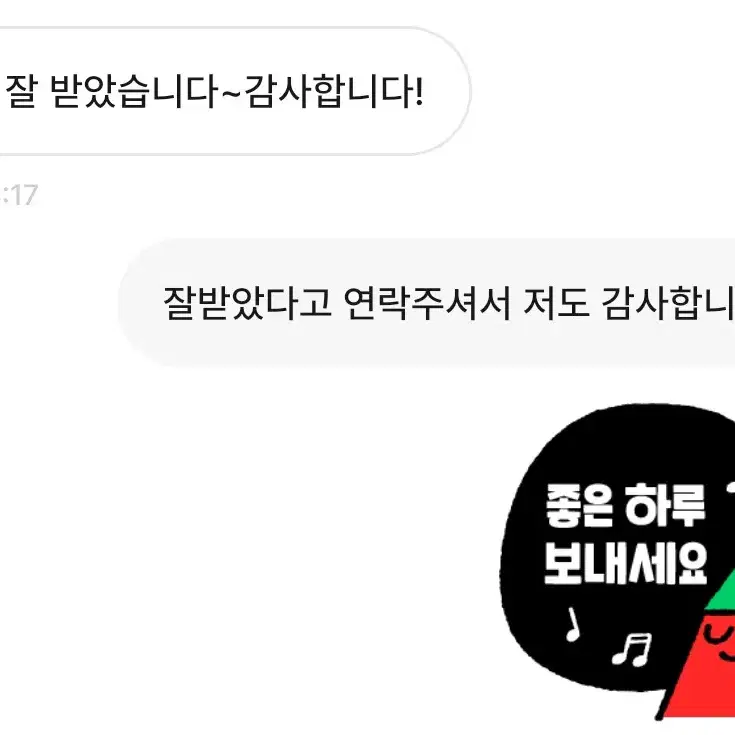
Task: Select the black speech bubble sticker
Action: (614, 548)
